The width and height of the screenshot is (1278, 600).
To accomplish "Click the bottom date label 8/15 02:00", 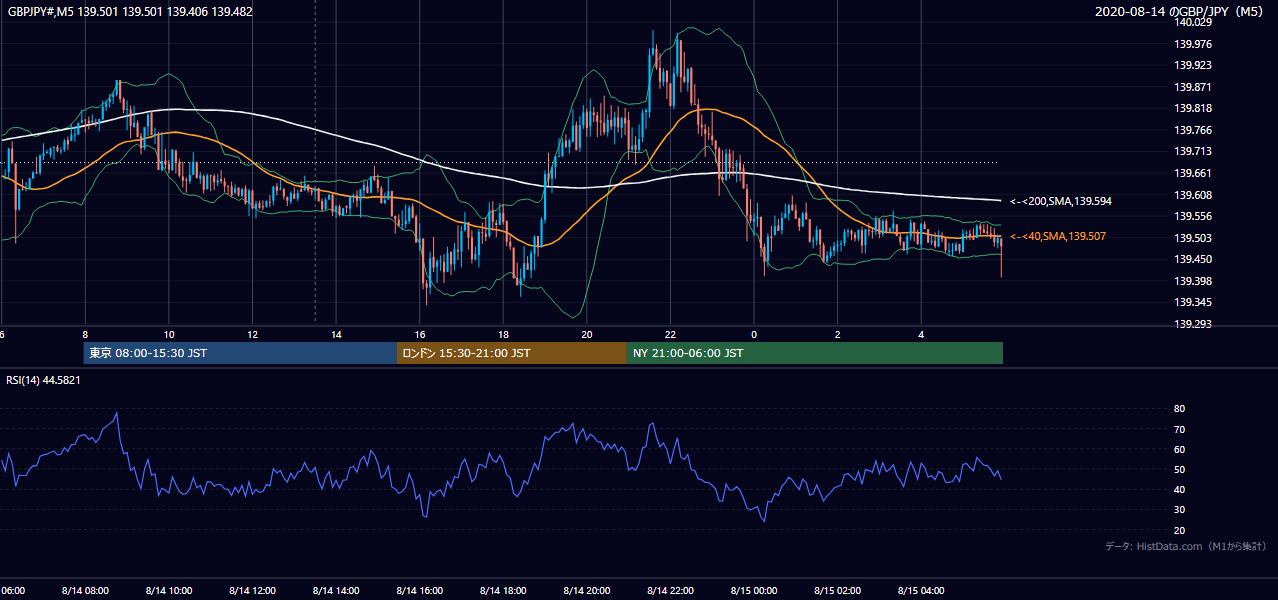I will [838, 590].
